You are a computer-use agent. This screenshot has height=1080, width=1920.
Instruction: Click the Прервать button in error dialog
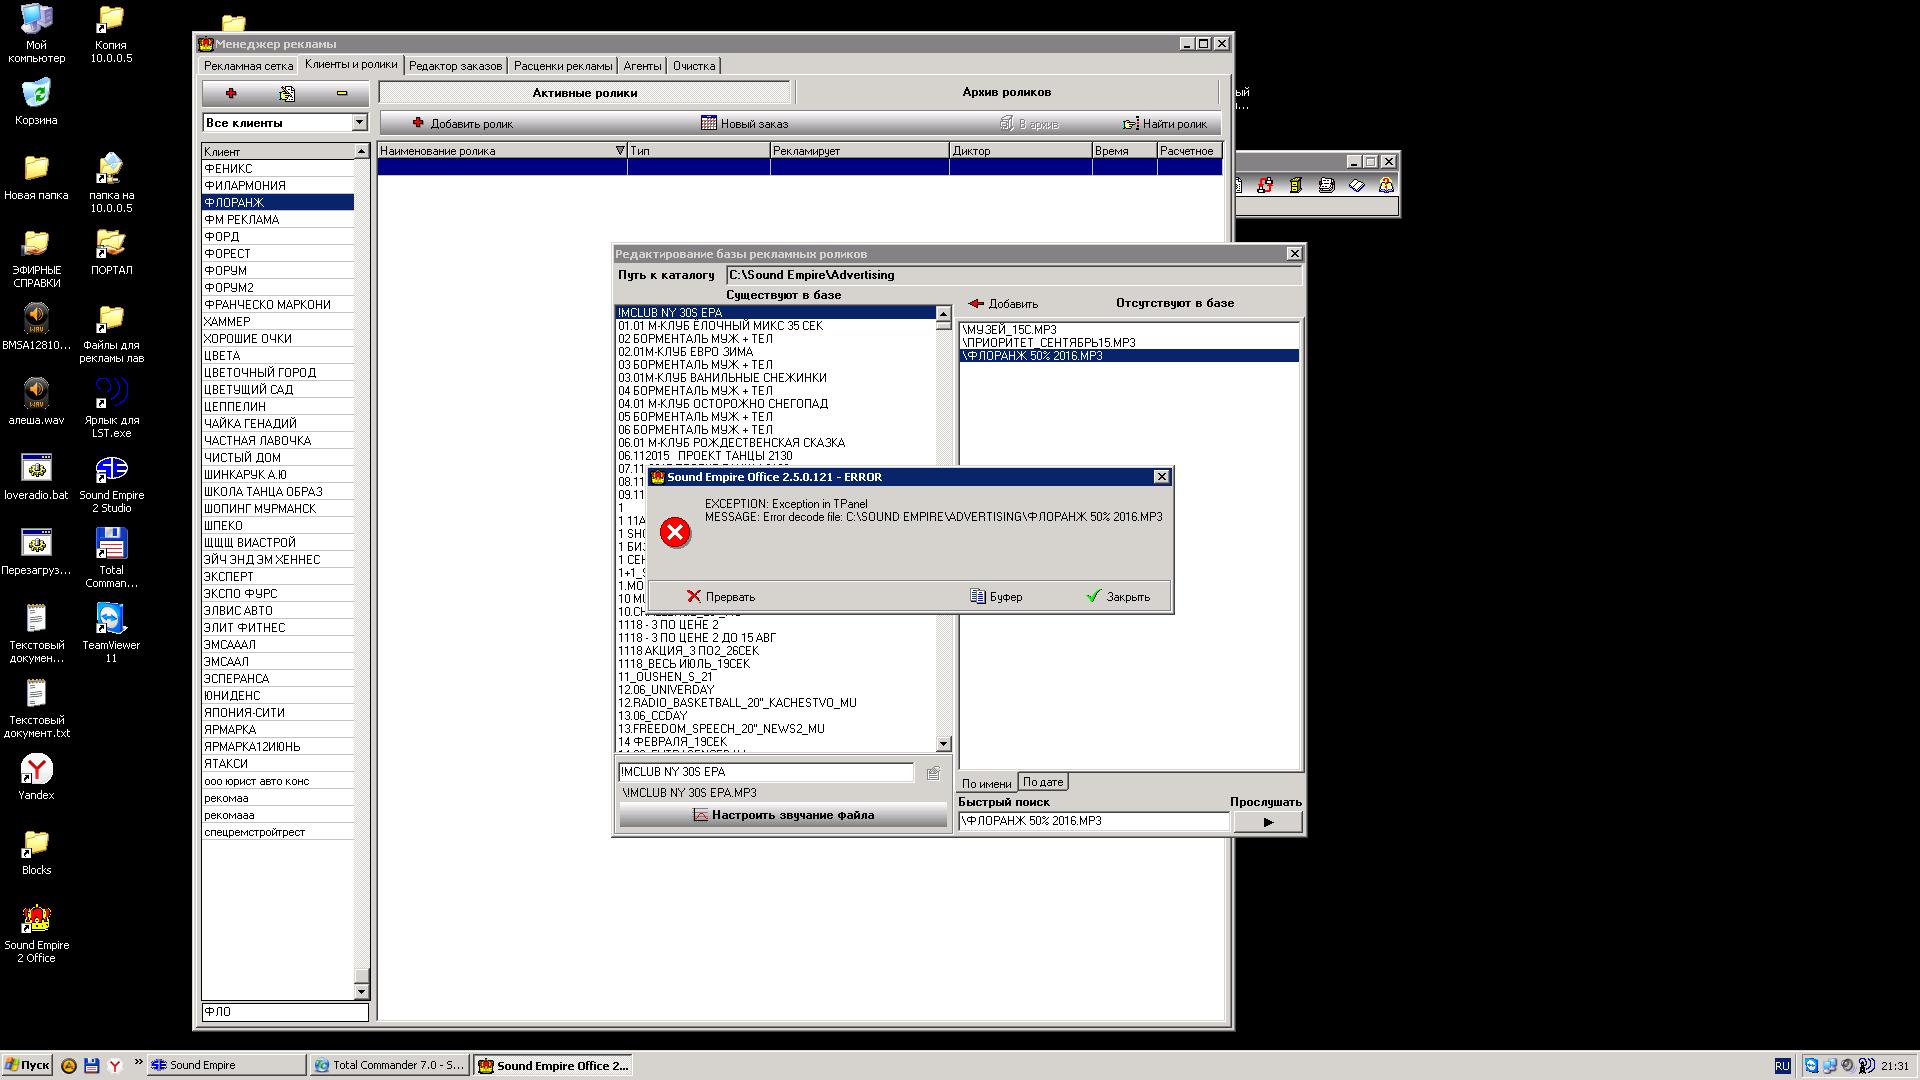[720, 596]
